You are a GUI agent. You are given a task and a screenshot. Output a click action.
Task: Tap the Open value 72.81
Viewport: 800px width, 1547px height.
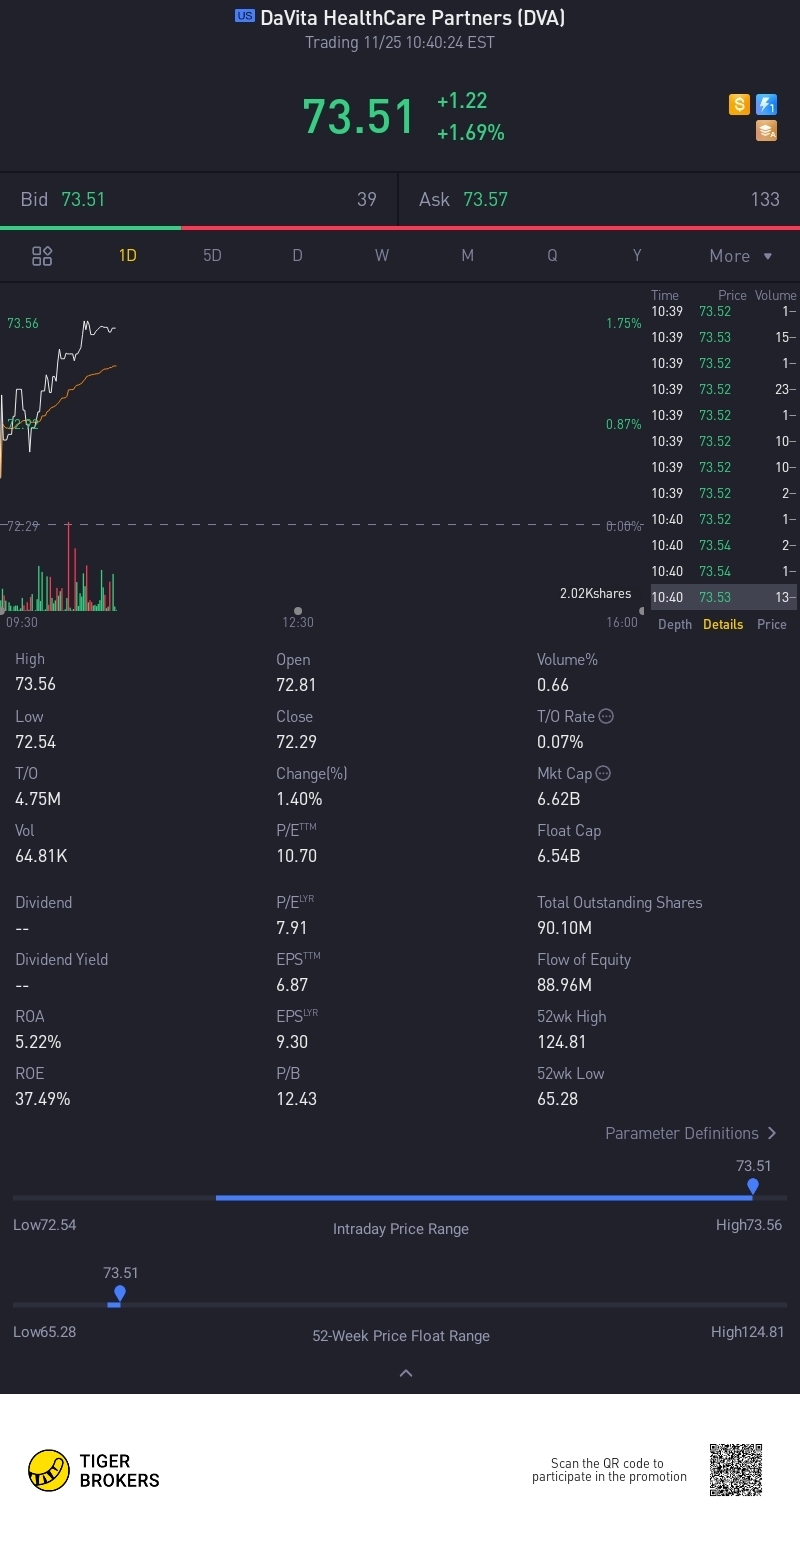point(296,685)
